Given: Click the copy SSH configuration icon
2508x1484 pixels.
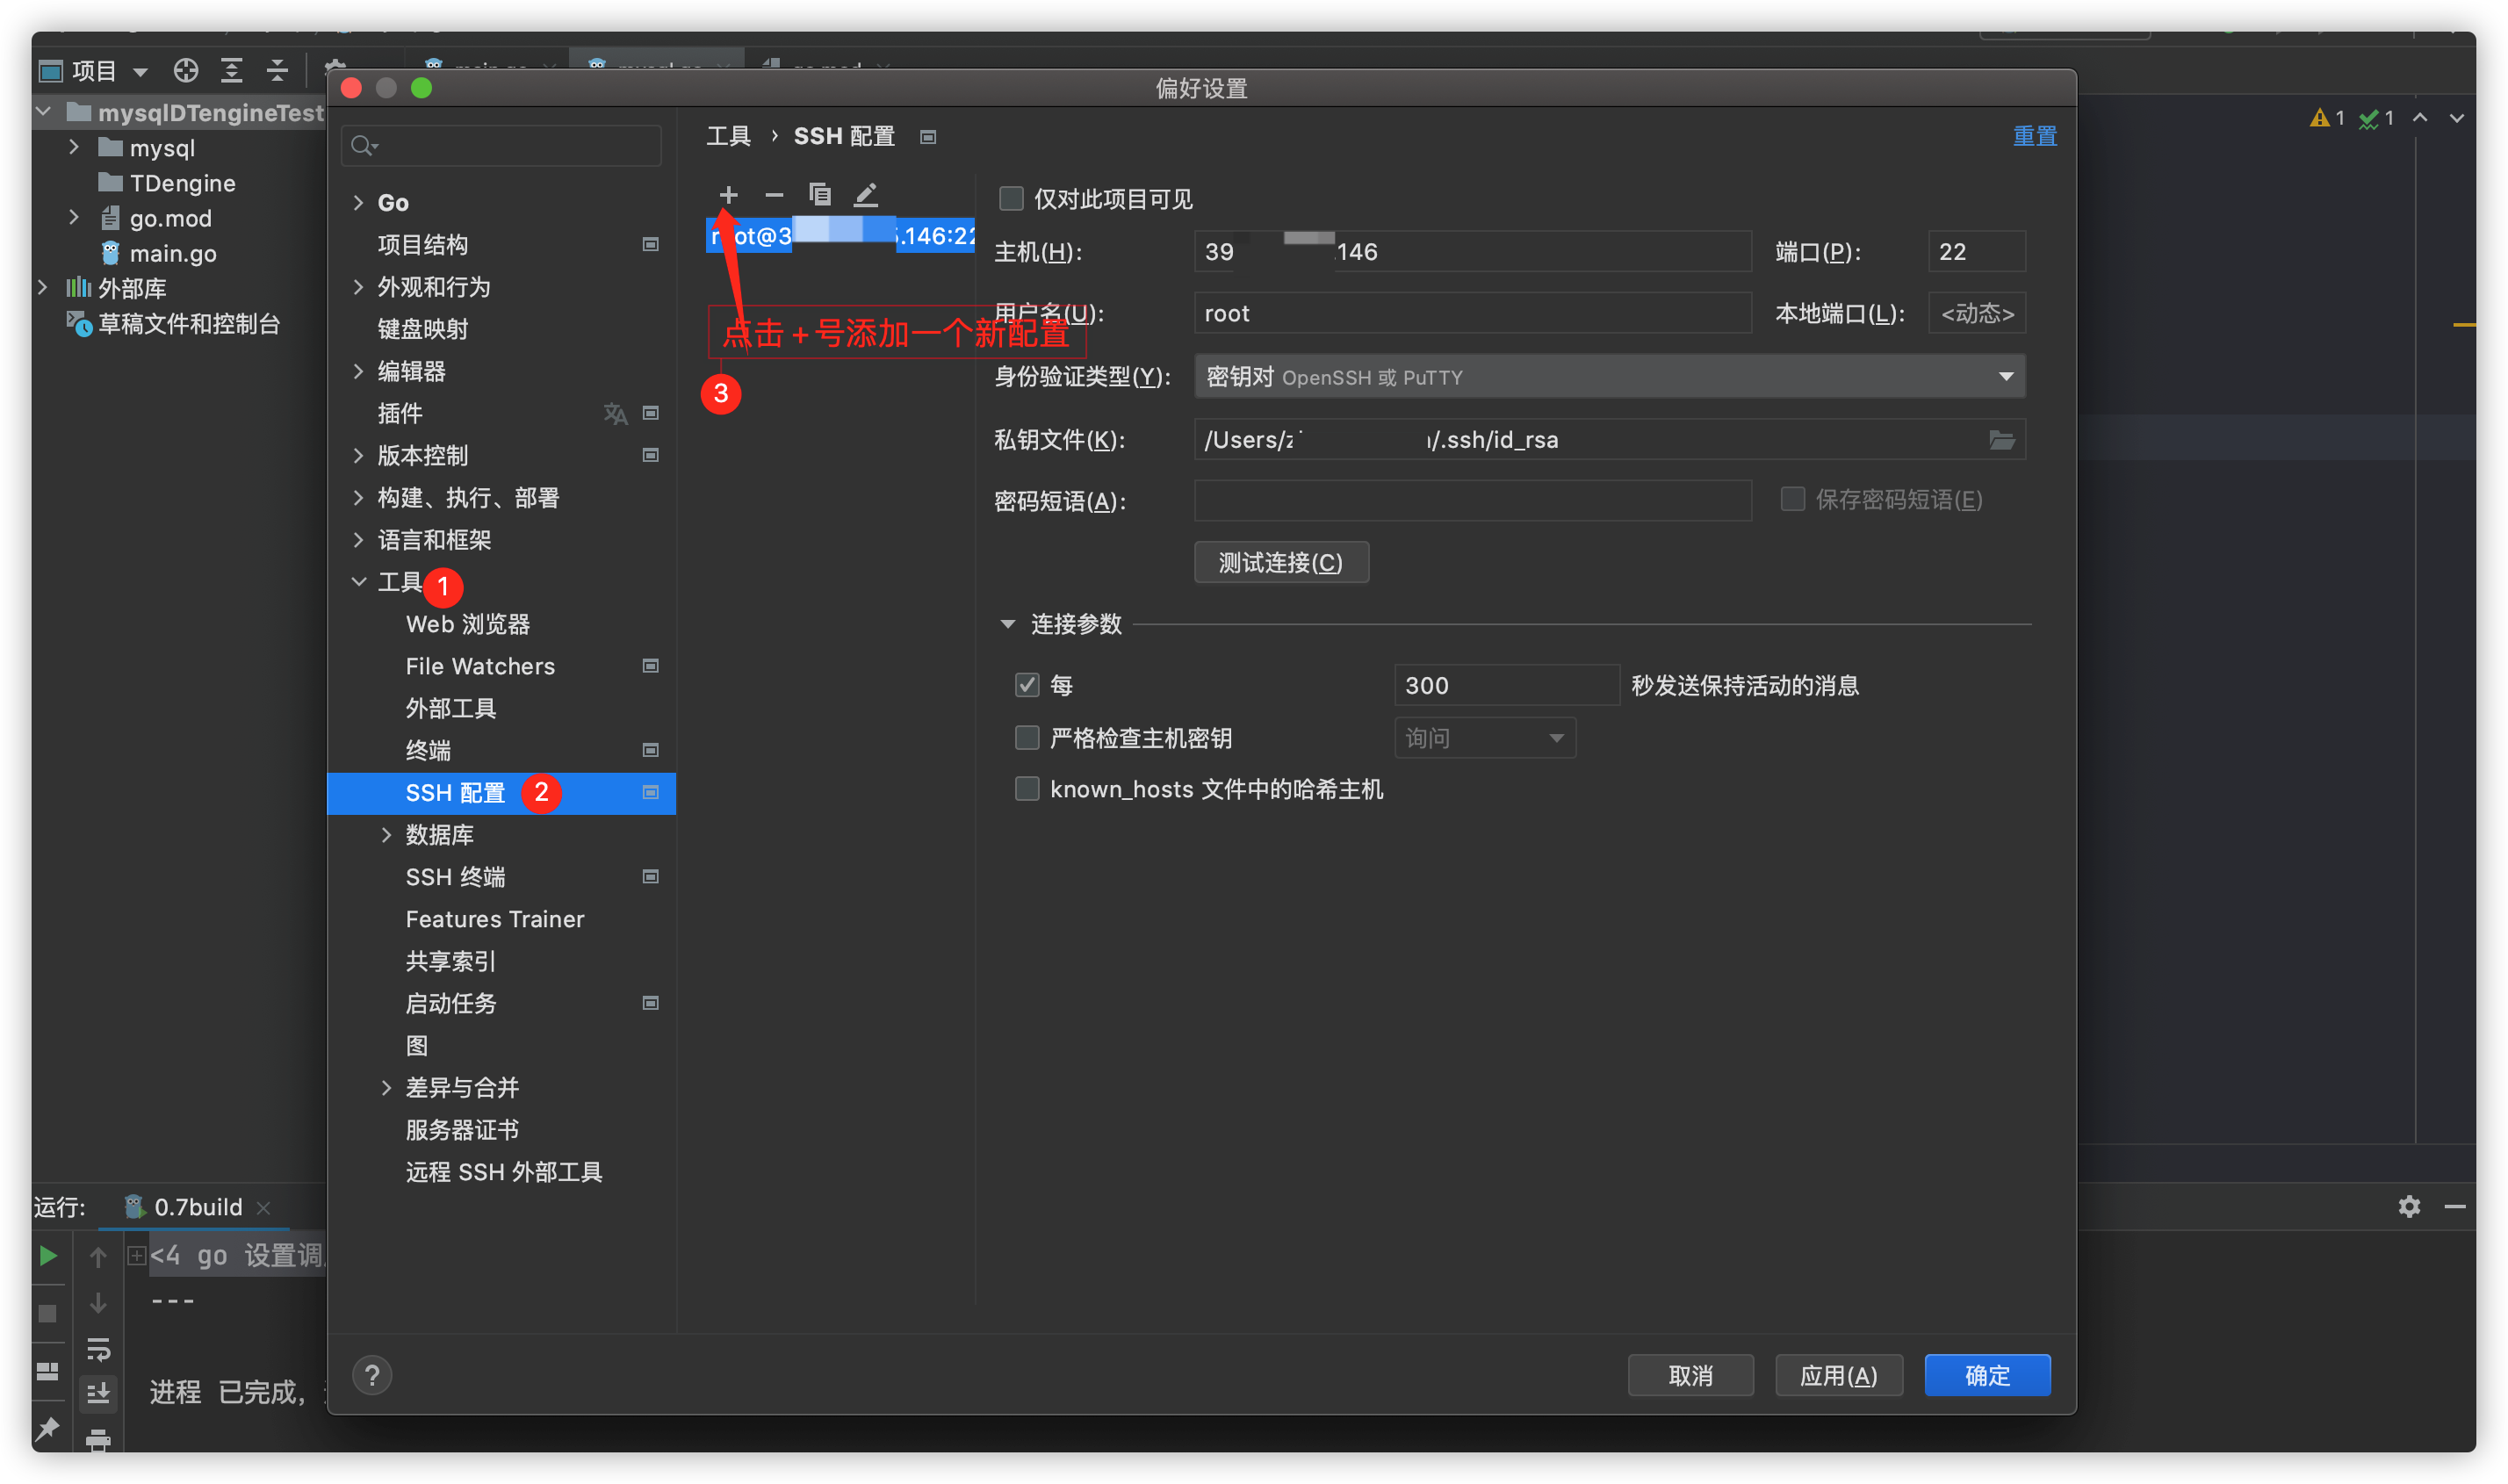Looking at the screenshot, I should coord(820,194).
